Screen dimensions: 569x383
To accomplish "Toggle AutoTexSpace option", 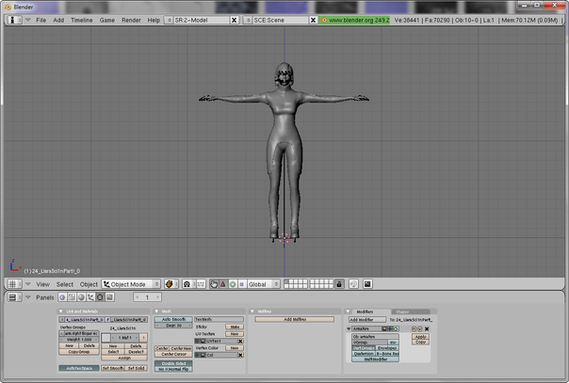I will pos(79,368).
